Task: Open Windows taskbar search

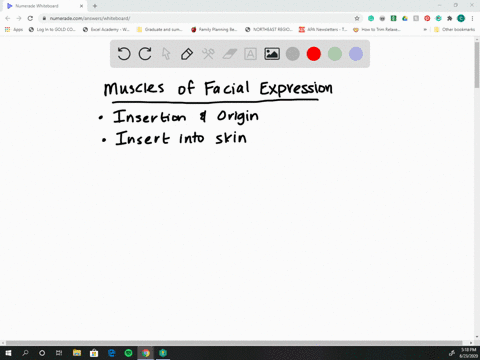Action: [x=25, y=353]
